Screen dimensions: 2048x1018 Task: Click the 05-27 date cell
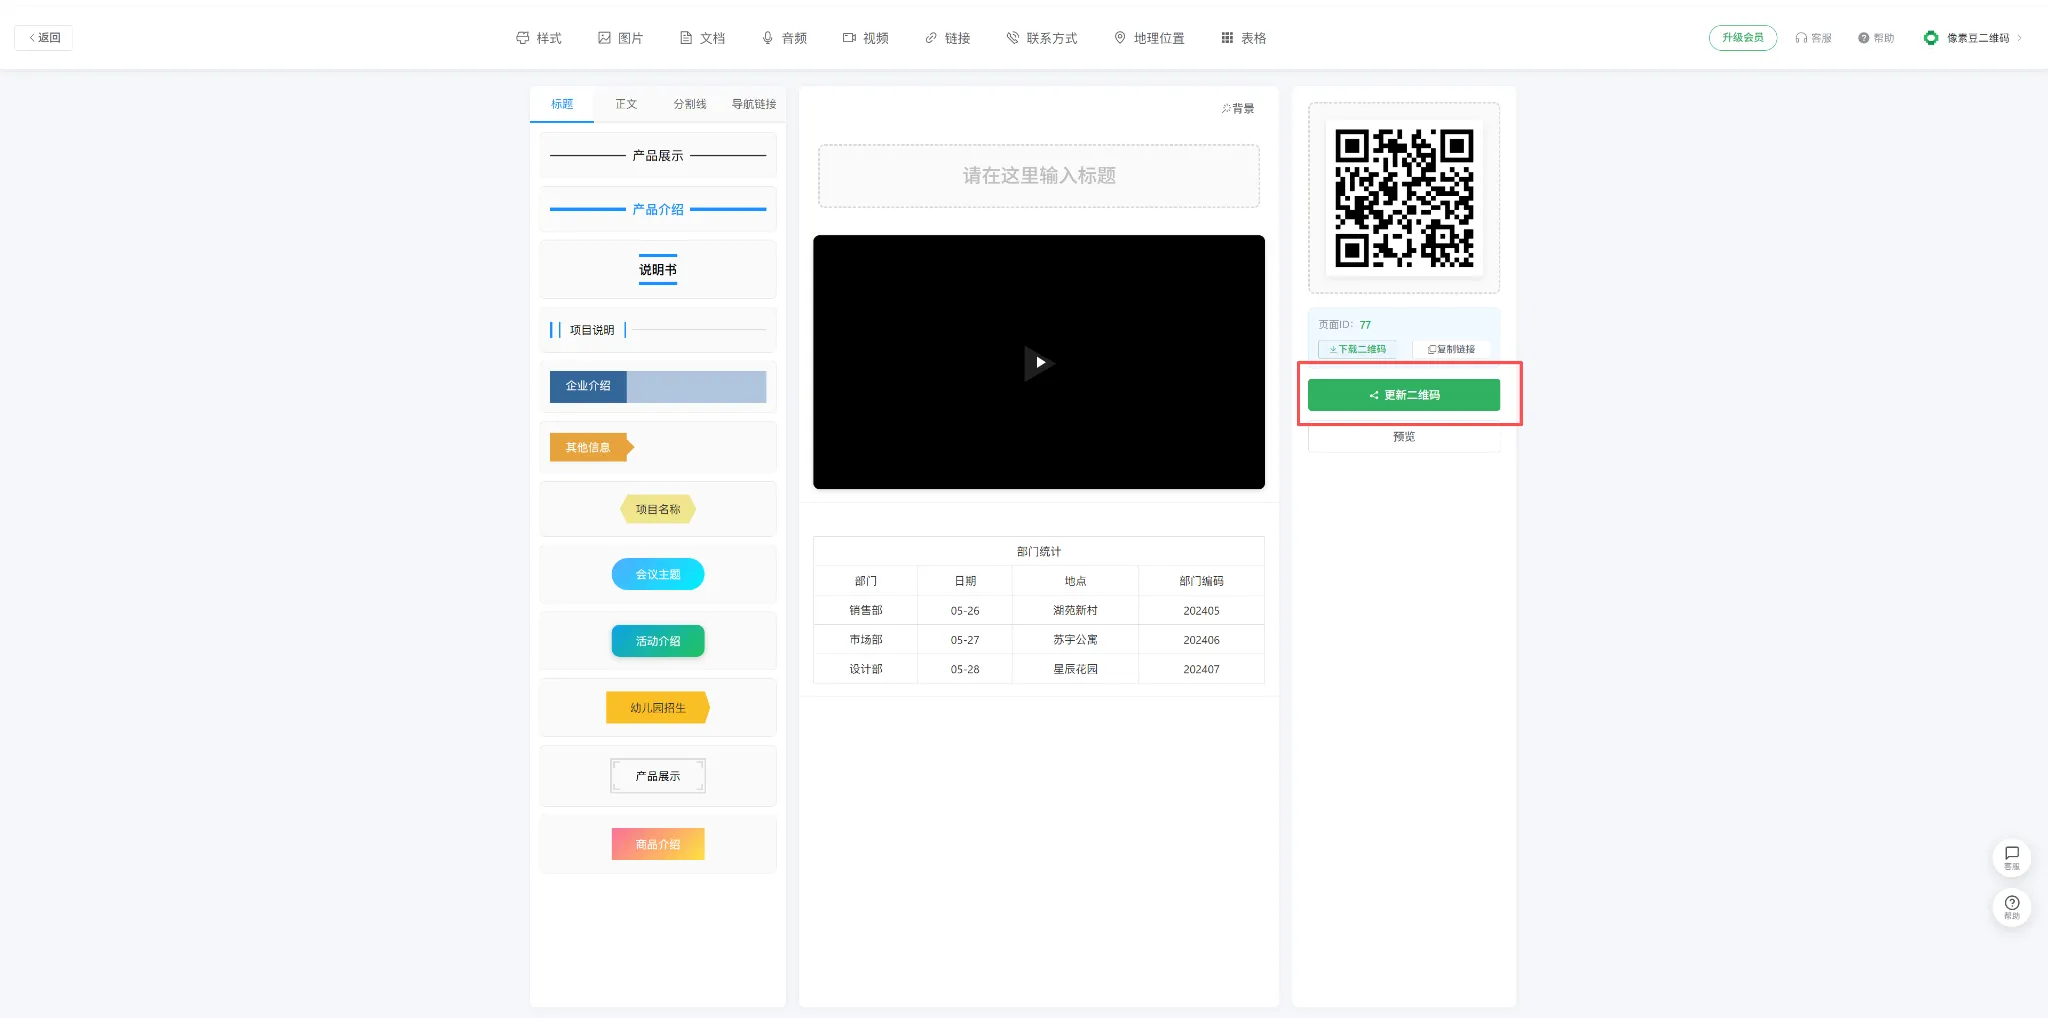pos(965,639)
